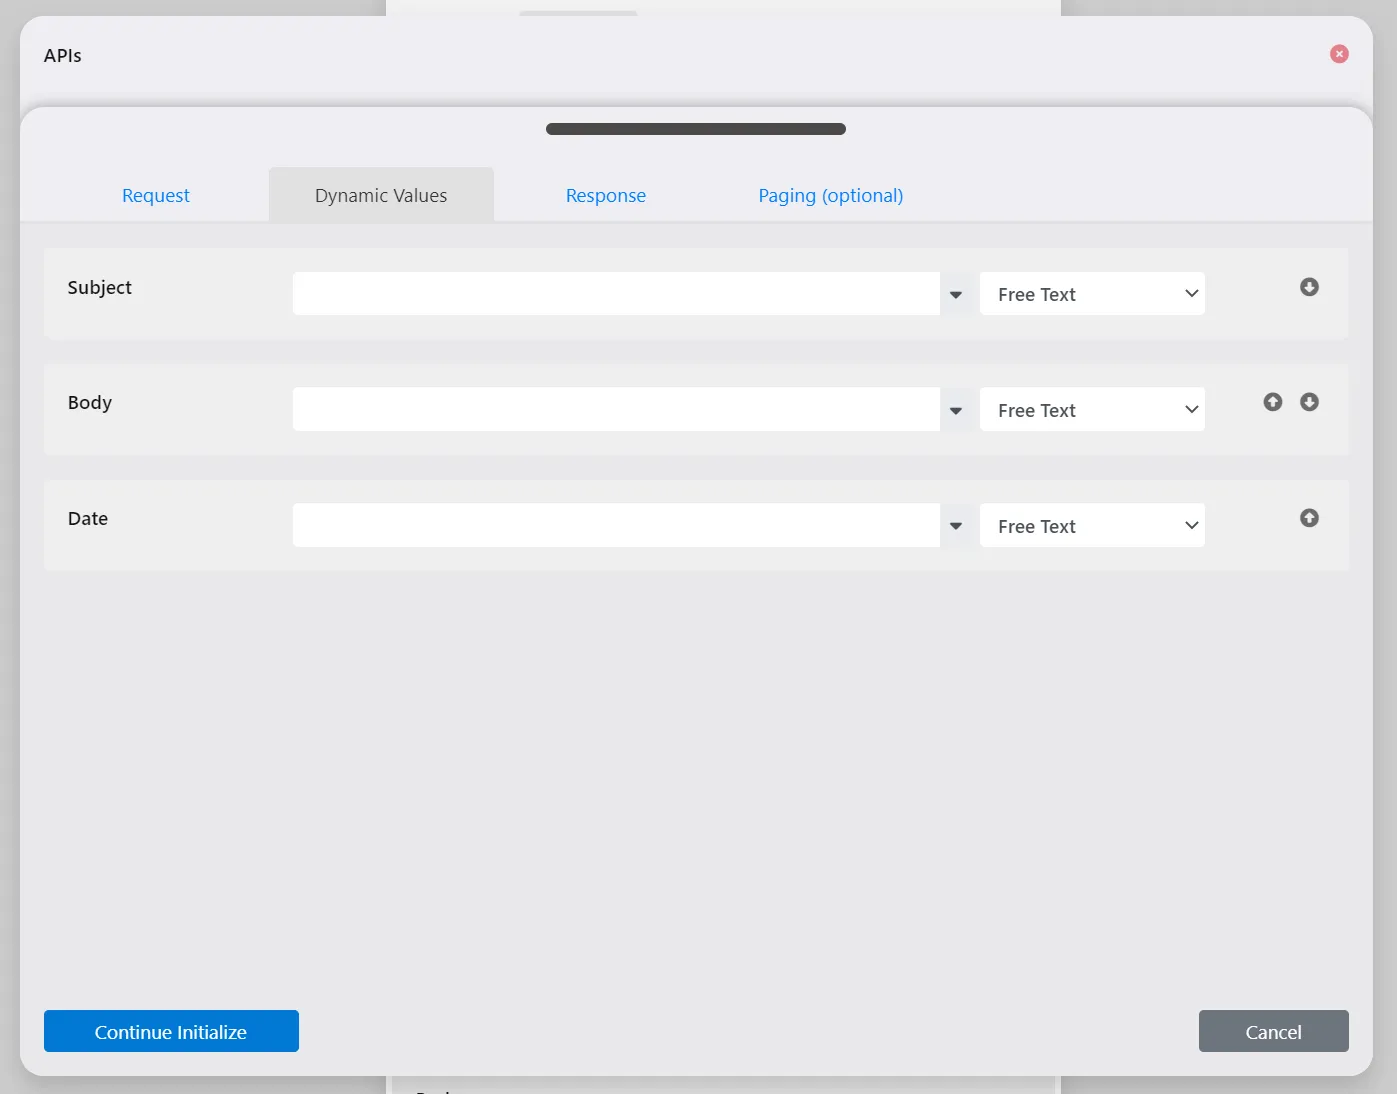The height and width of the screenshot is (1094, 1397).
Task: Cancel the API setup
Action: coord(1273,1031)
